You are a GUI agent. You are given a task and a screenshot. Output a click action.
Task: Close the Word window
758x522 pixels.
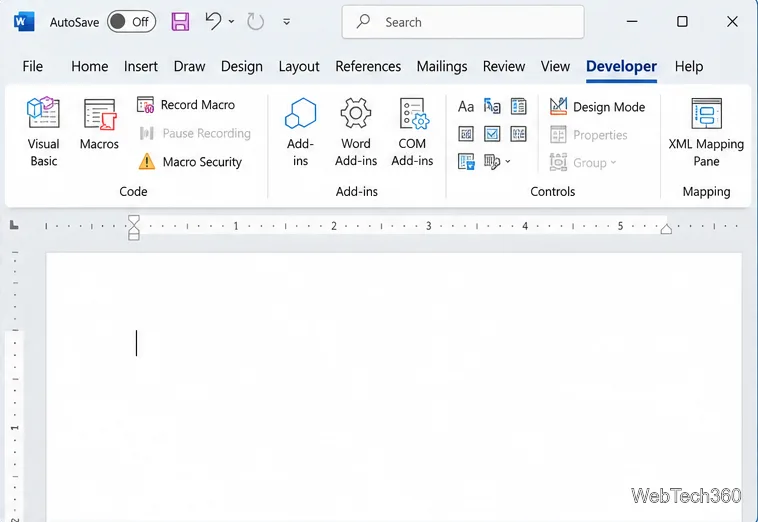tap(732, 22)
